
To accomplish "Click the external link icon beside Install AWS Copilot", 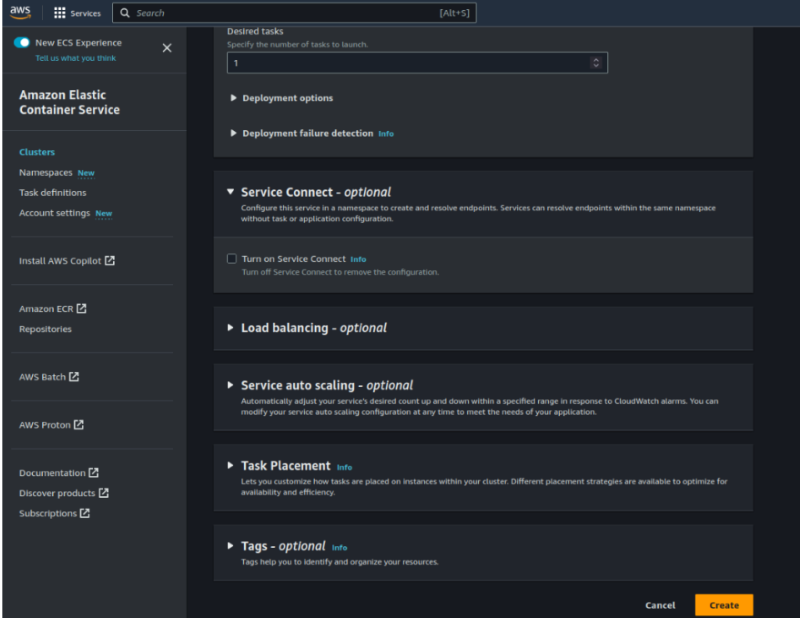I will pyautogui.click(x=110, y=261).
